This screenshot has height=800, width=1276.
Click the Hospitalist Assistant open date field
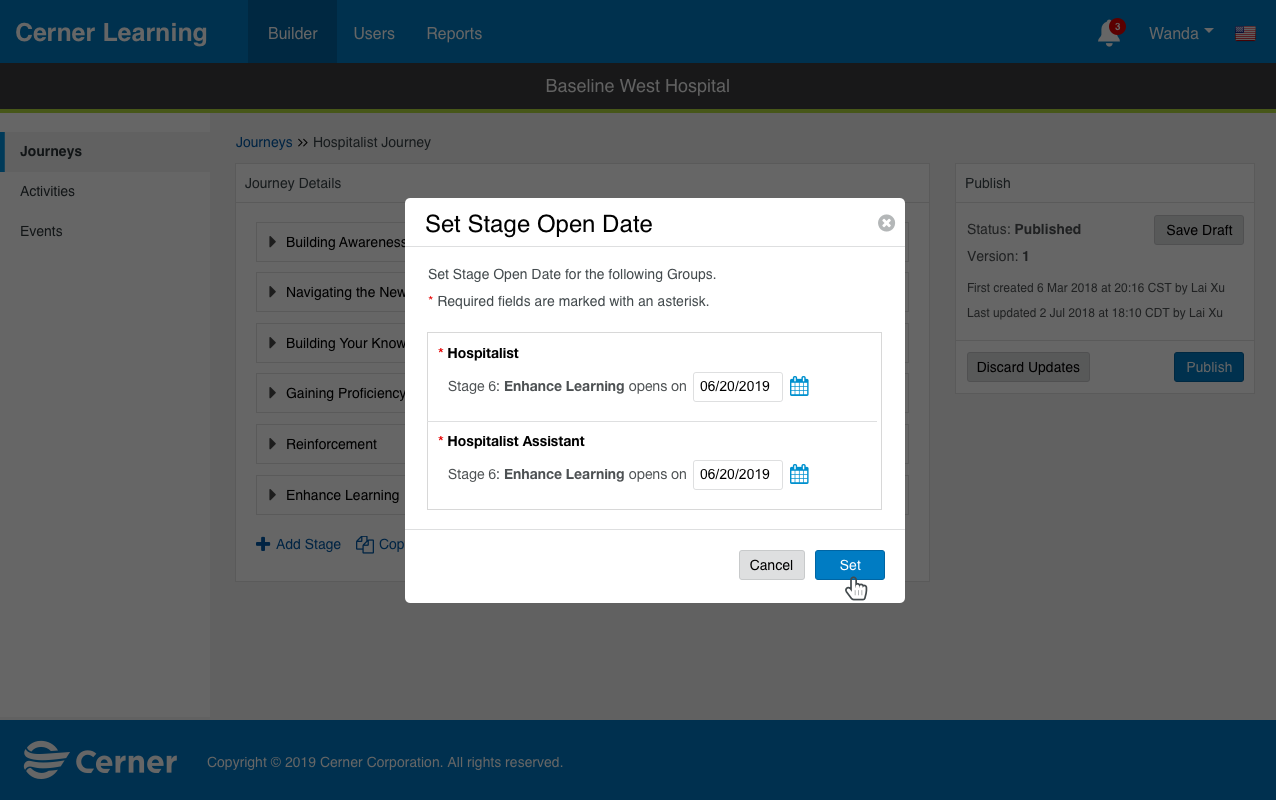(x=738, y=474)
